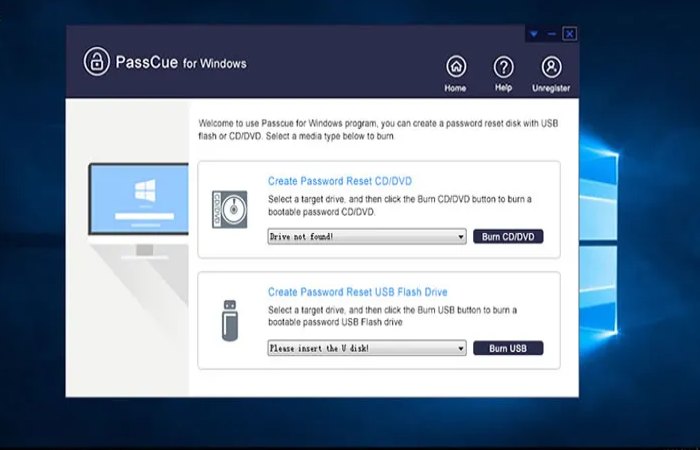Minimize the PassCue window
Screen dimensions: 700x450
(552, 34)
